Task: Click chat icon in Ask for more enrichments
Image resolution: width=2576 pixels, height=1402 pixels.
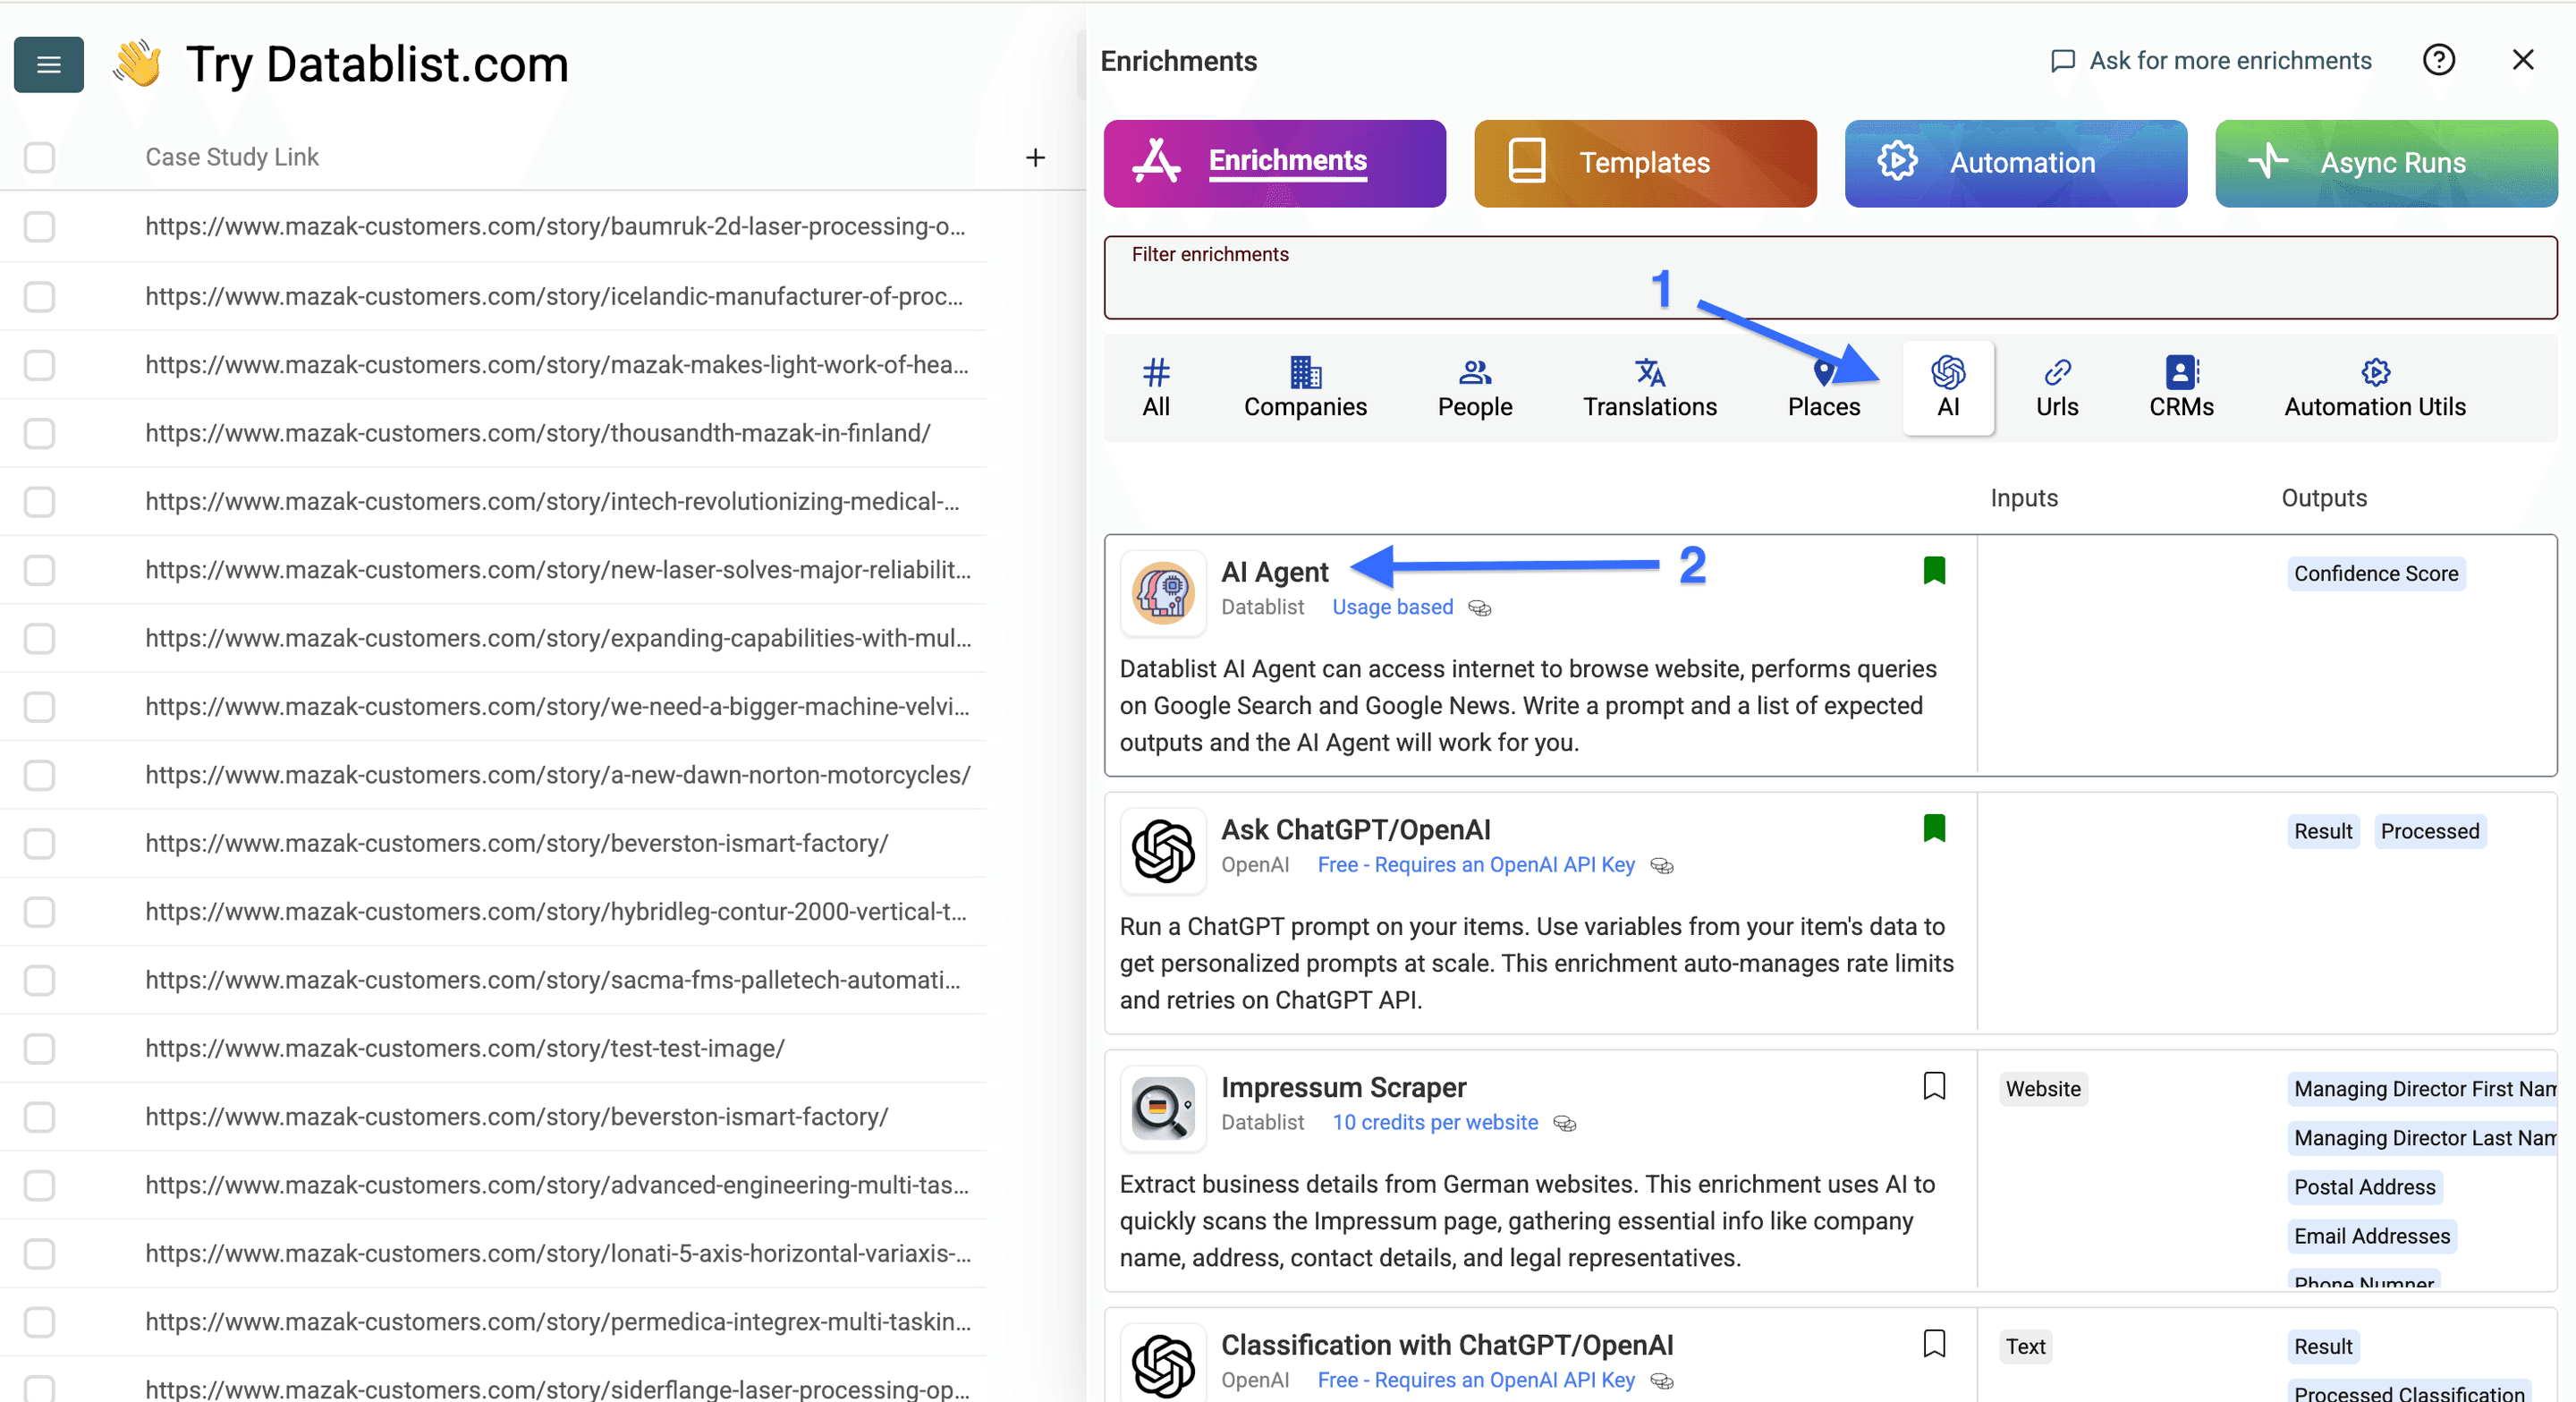Action: click(2062, 62)
